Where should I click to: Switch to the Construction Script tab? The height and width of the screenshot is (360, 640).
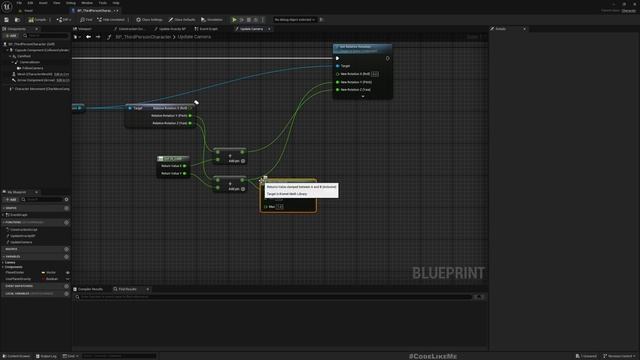click(129, 29)
